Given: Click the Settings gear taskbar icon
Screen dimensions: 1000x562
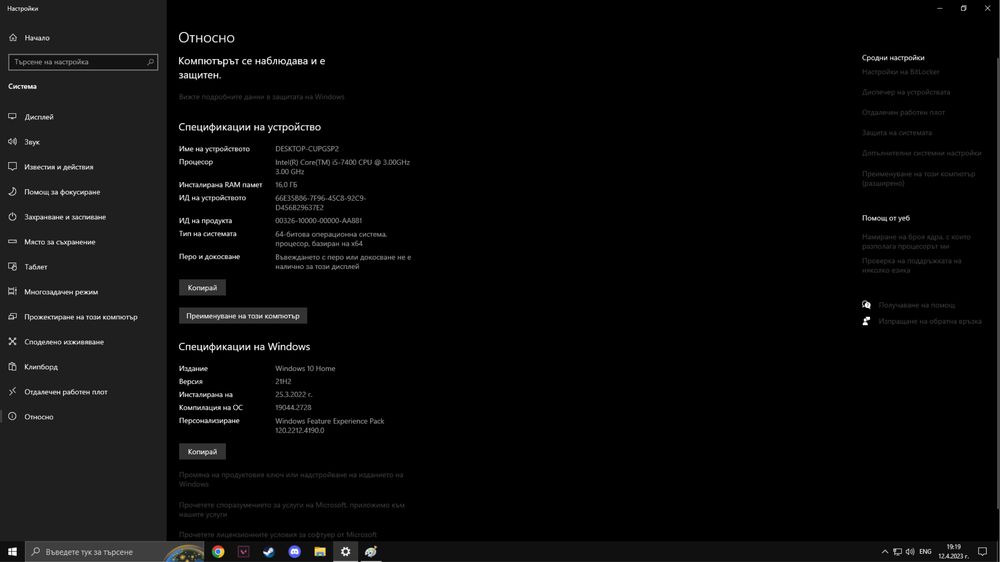Looking at the screenshot, I should [346, 552].
